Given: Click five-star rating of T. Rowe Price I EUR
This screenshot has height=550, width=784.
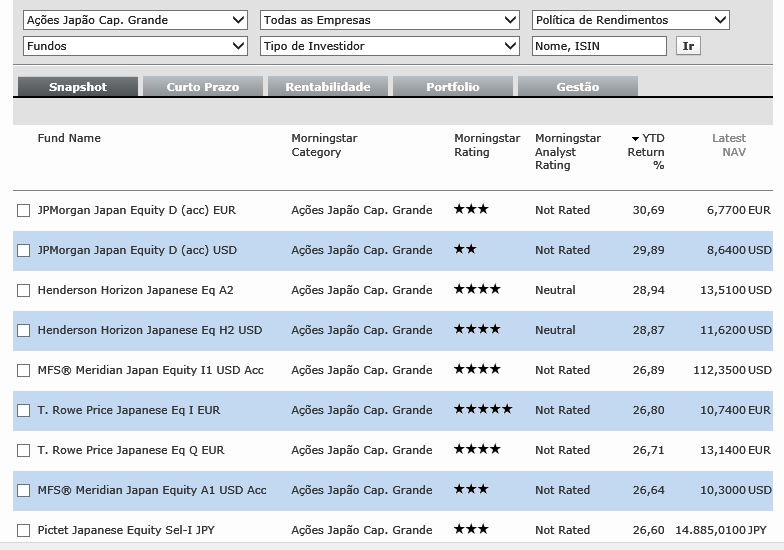Looking at the screenshot, I should pos(483,409).
